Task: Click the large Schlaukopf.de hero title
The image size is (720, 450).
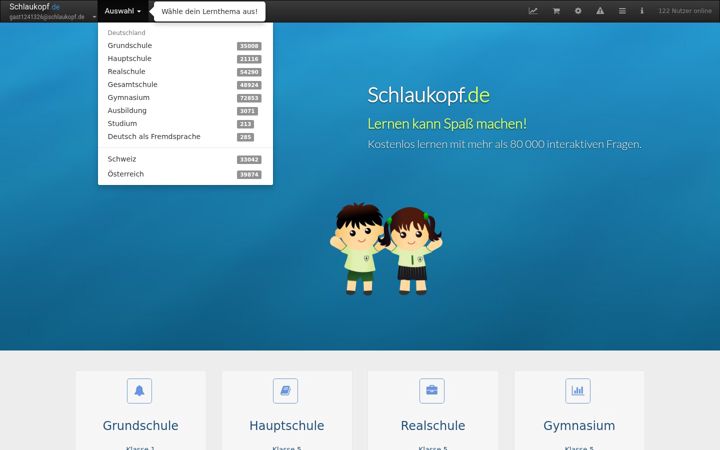Action: [428, 95]
